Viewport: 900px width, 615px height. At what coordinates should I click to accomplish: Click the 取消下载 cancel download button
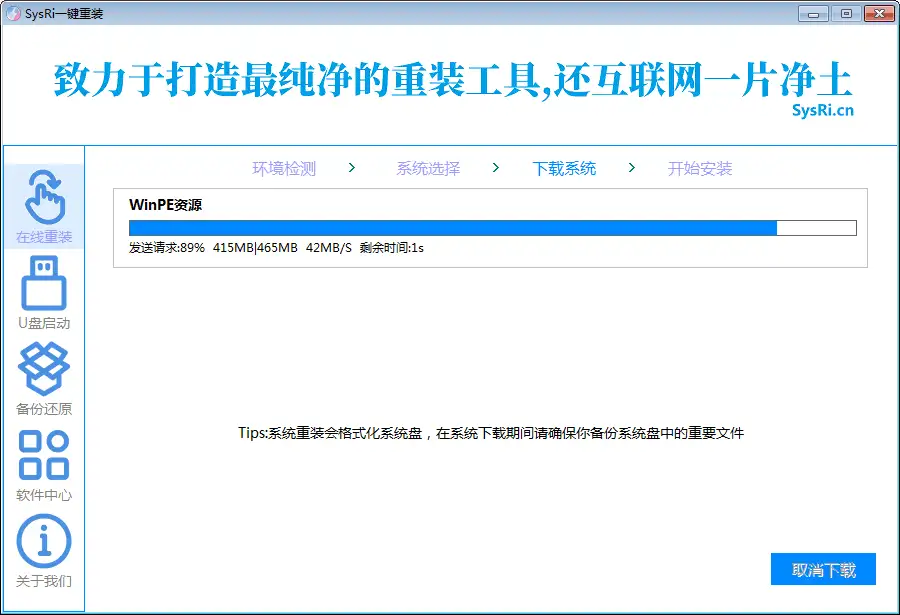pos(823,569)
